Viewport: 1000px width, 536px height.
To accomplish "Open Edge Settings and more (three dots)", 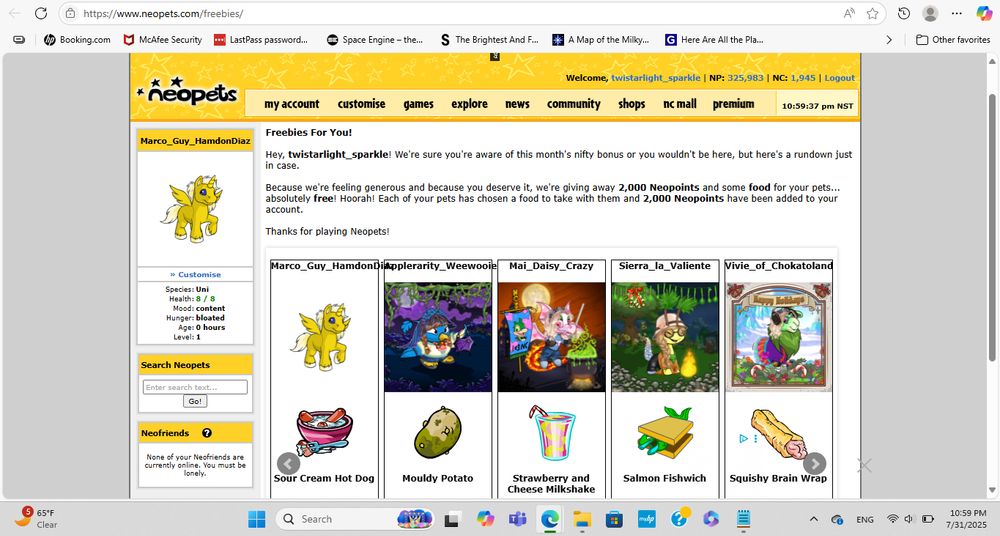I will 957,13.
